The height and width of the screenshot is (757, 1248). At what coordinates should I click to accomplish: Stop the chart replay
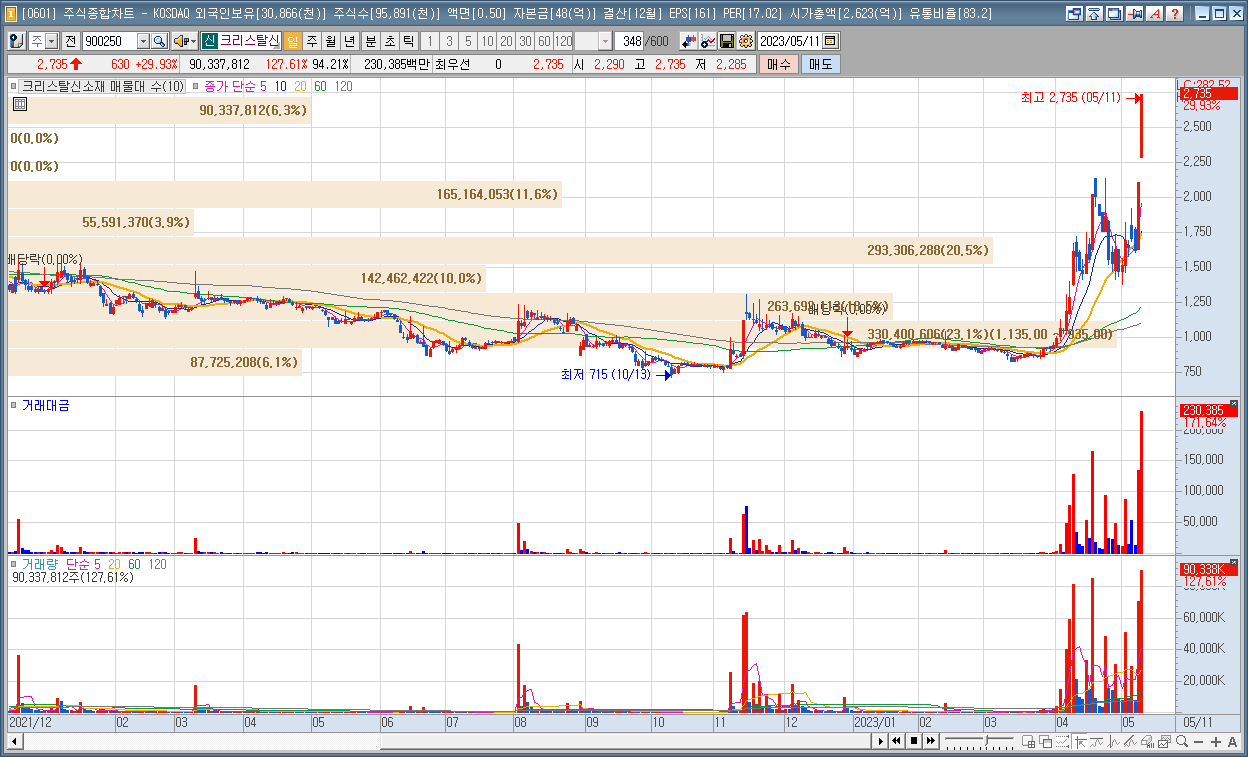click(914, 741)
